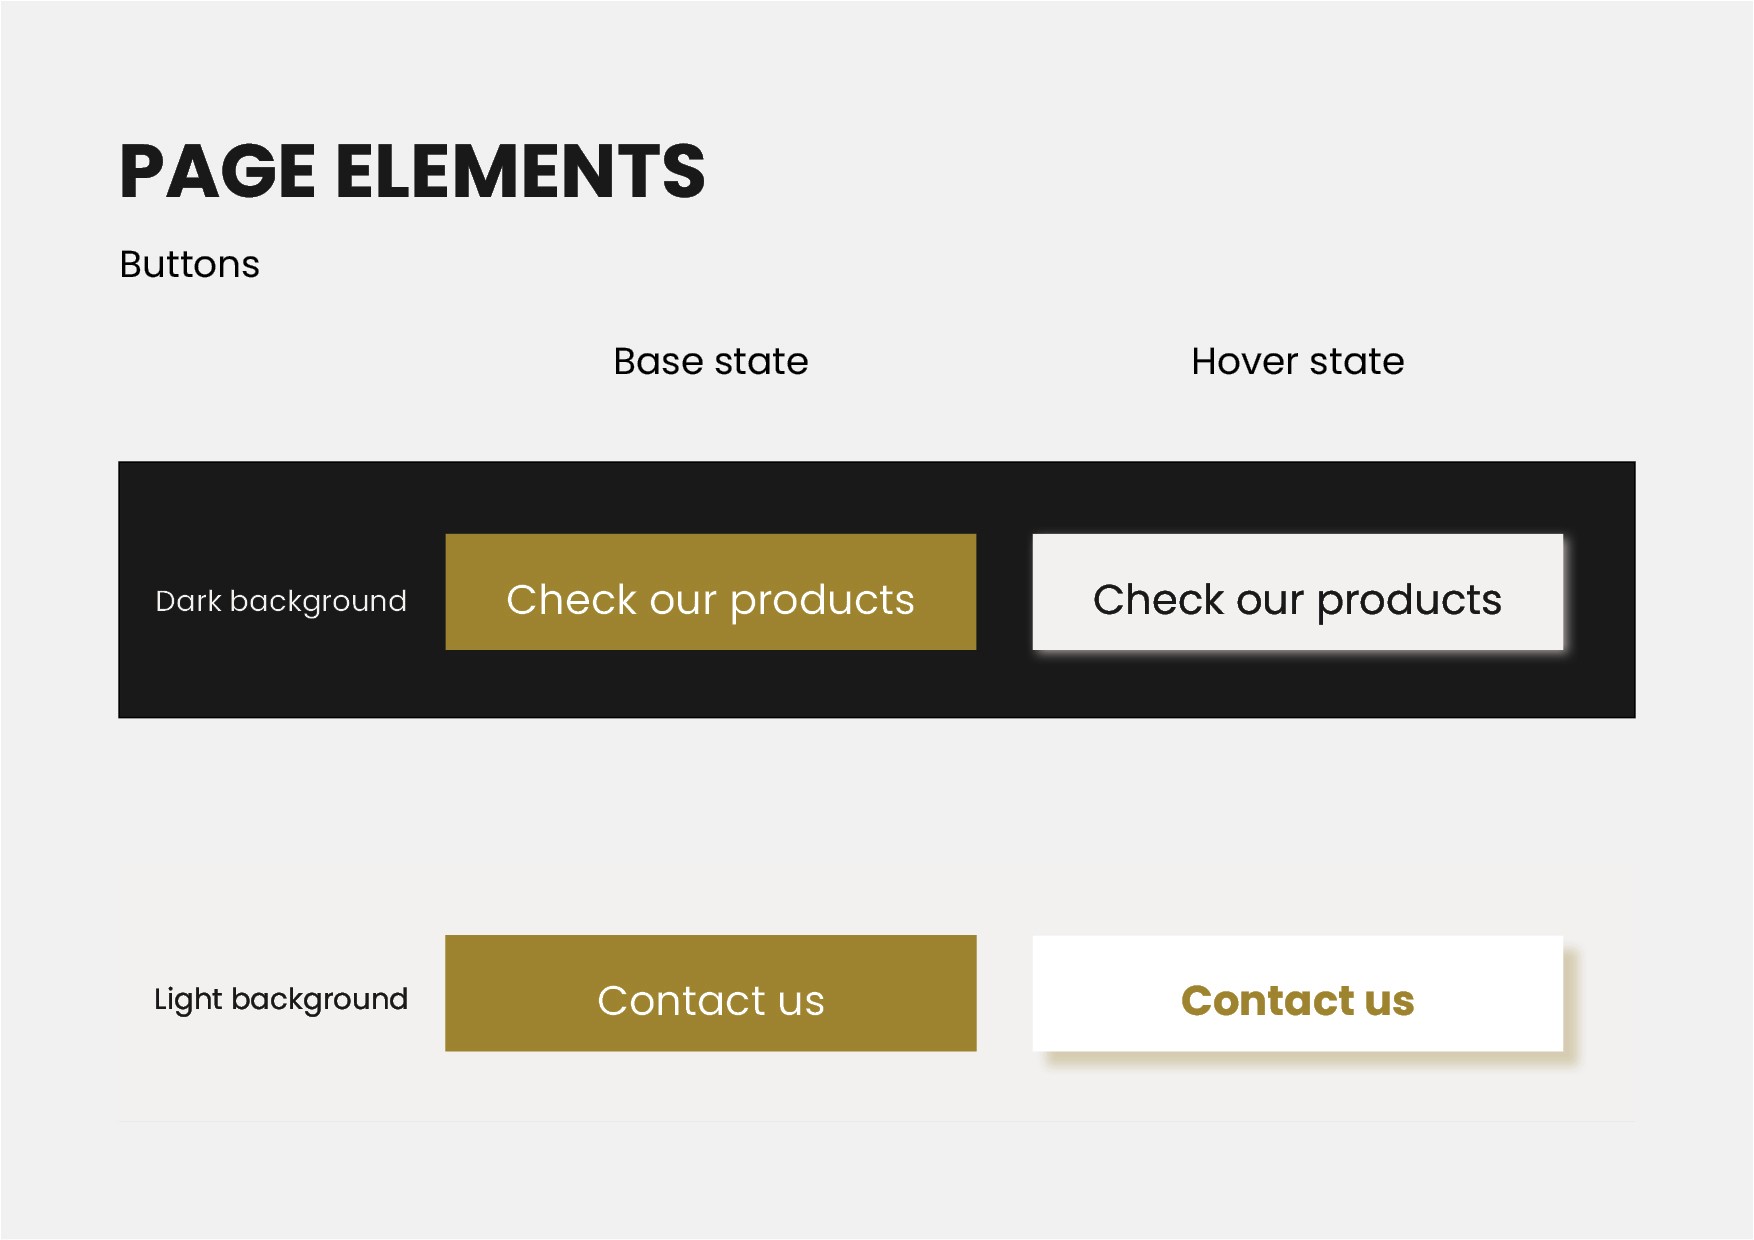Viewport: 1754px width, 1240px height.
Task: Select the "Light background" row label
Action: (281, 999)
